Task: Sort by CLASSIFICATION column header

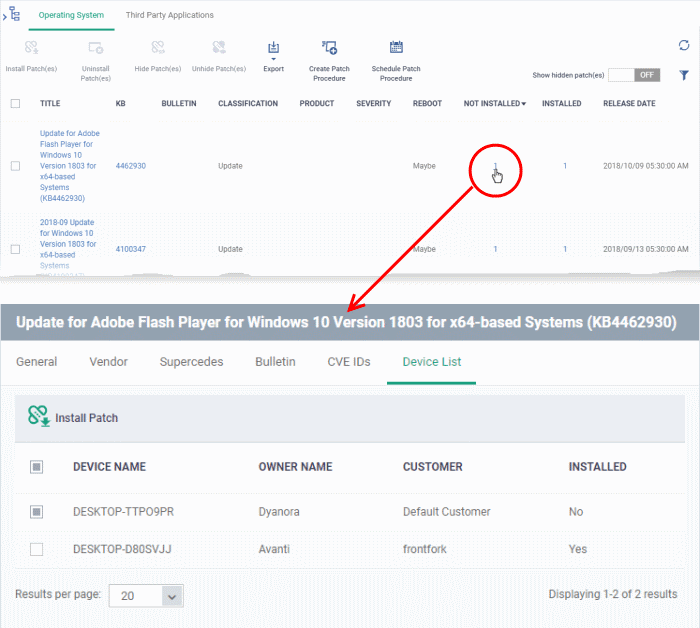Action: [x=248, y=104]
